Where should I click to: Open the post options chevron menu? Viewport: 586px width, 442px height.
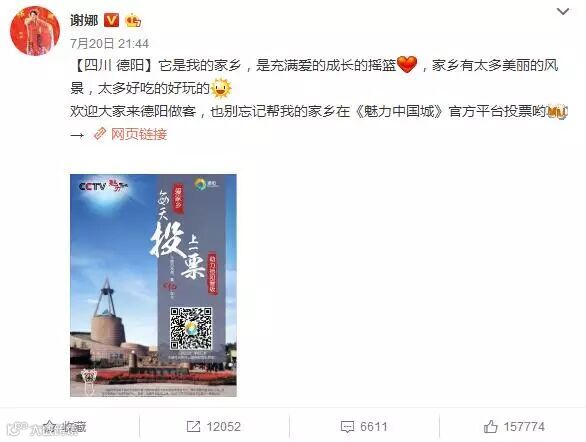coord(563,12)
